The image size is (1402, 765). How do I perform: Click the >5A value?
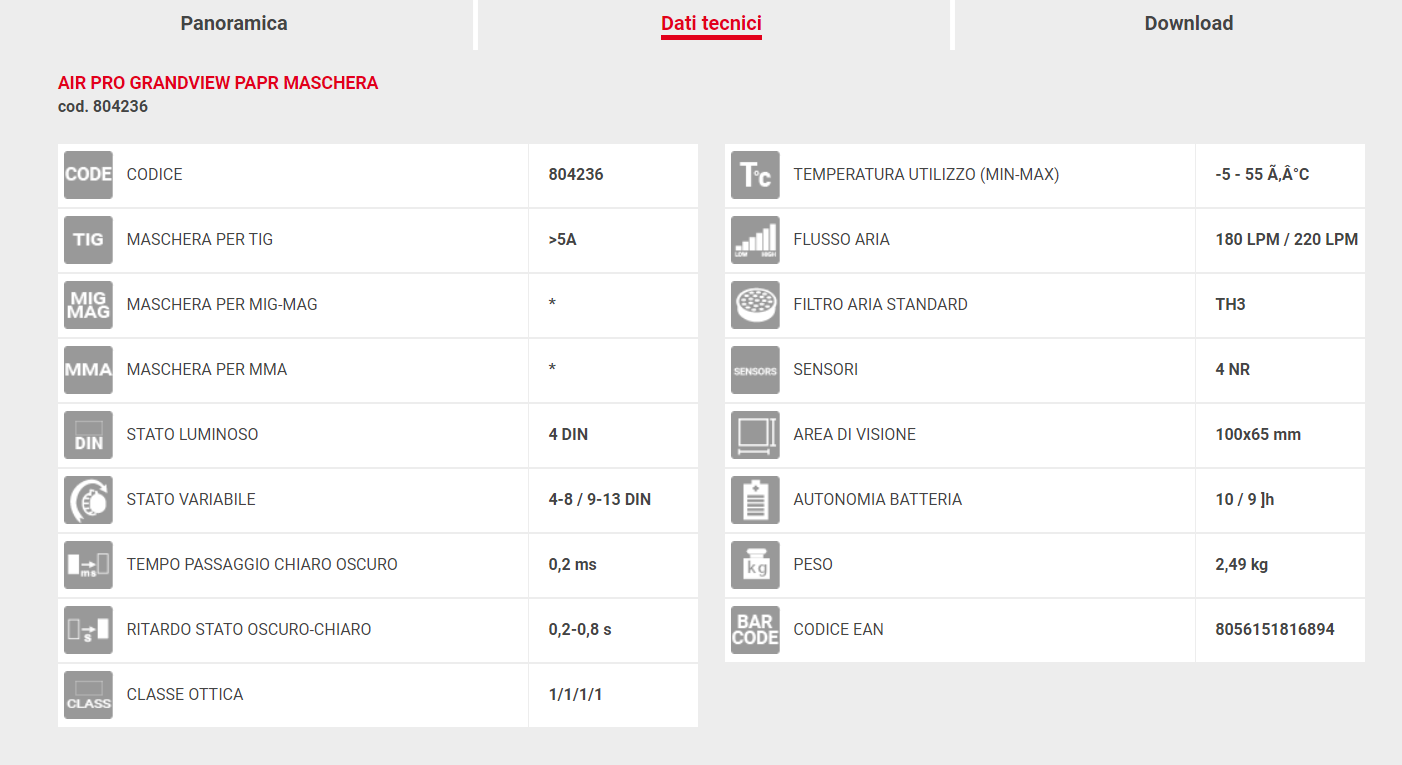[563, 240]
